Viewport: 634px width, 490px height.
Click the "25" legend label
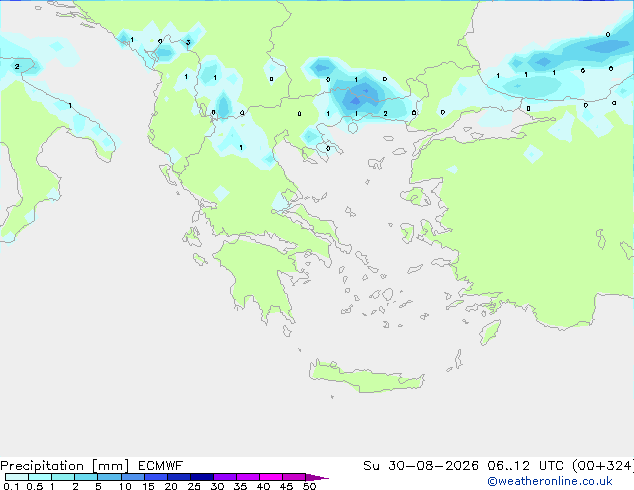(x=194, y=486)
